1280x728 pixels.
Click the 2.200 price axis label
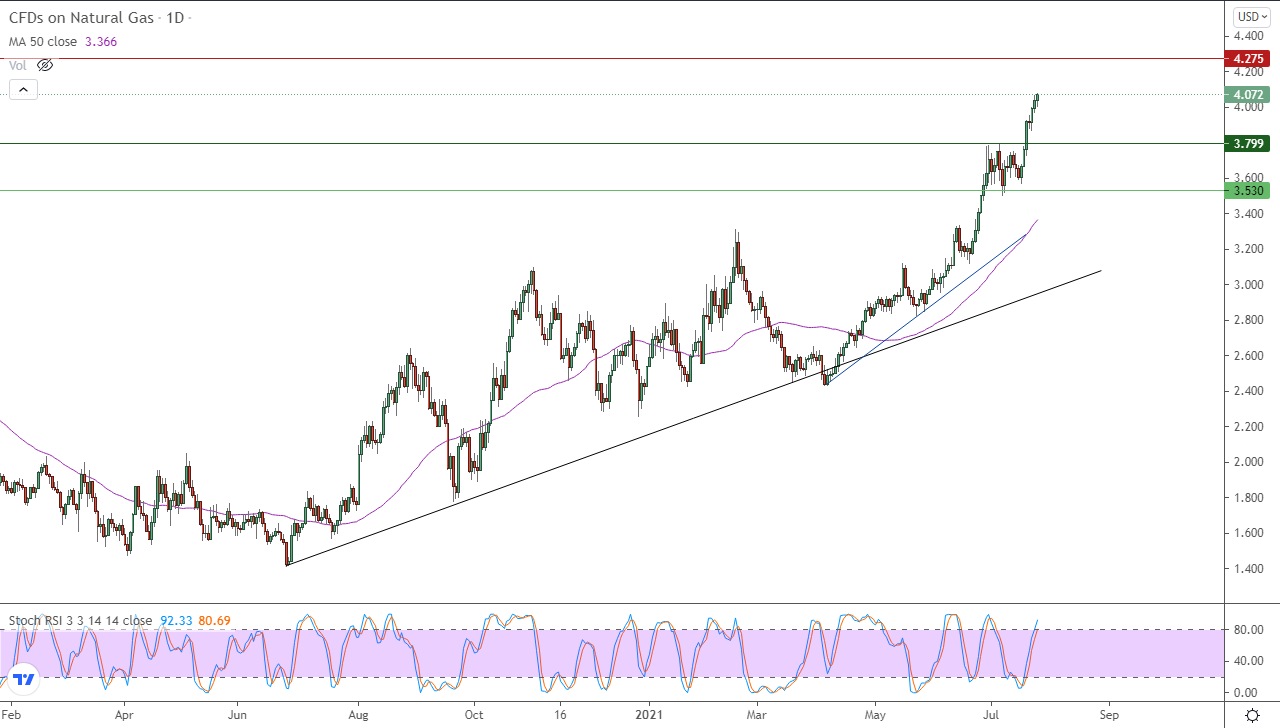pos(1247,427)
